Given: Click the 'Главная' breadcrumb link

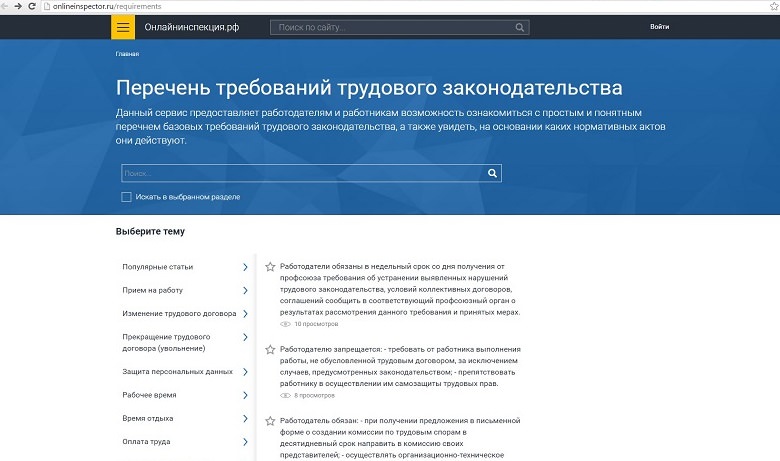Looking at the screenshot, I should click(127, 54).
